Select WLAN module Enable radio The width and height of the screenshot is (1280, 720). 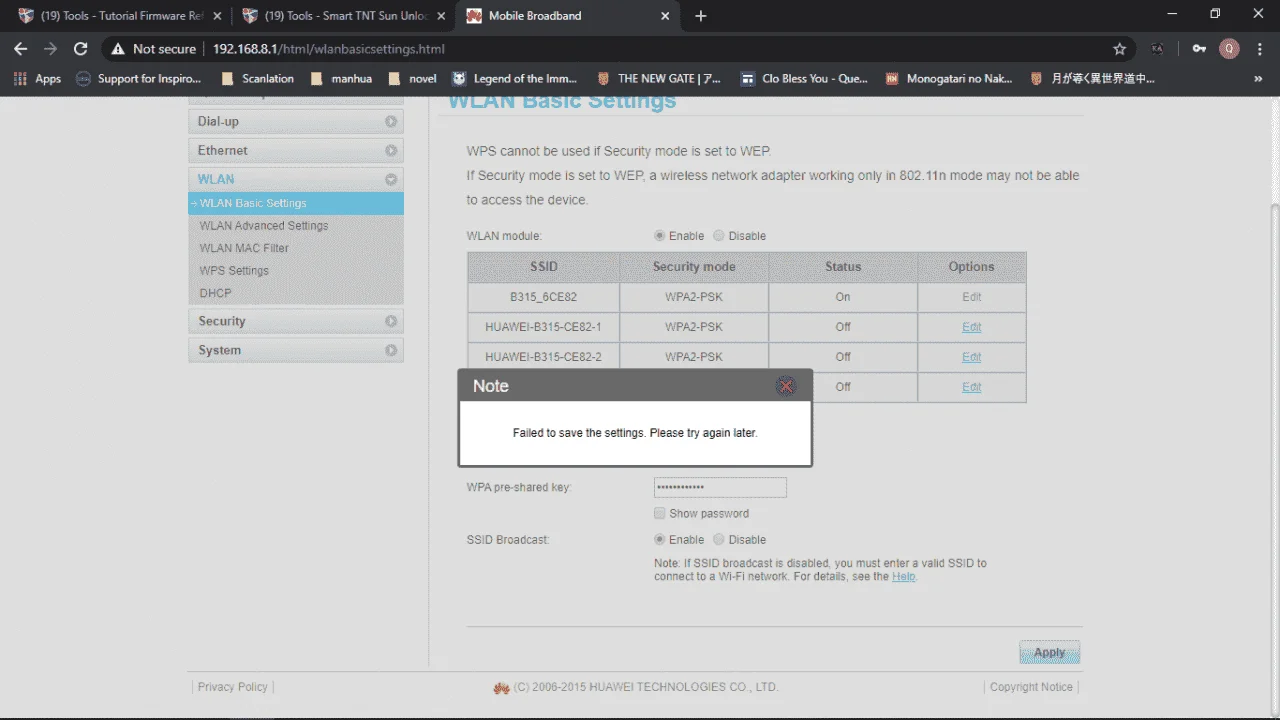pyautogui.click(x=659, y=236)
